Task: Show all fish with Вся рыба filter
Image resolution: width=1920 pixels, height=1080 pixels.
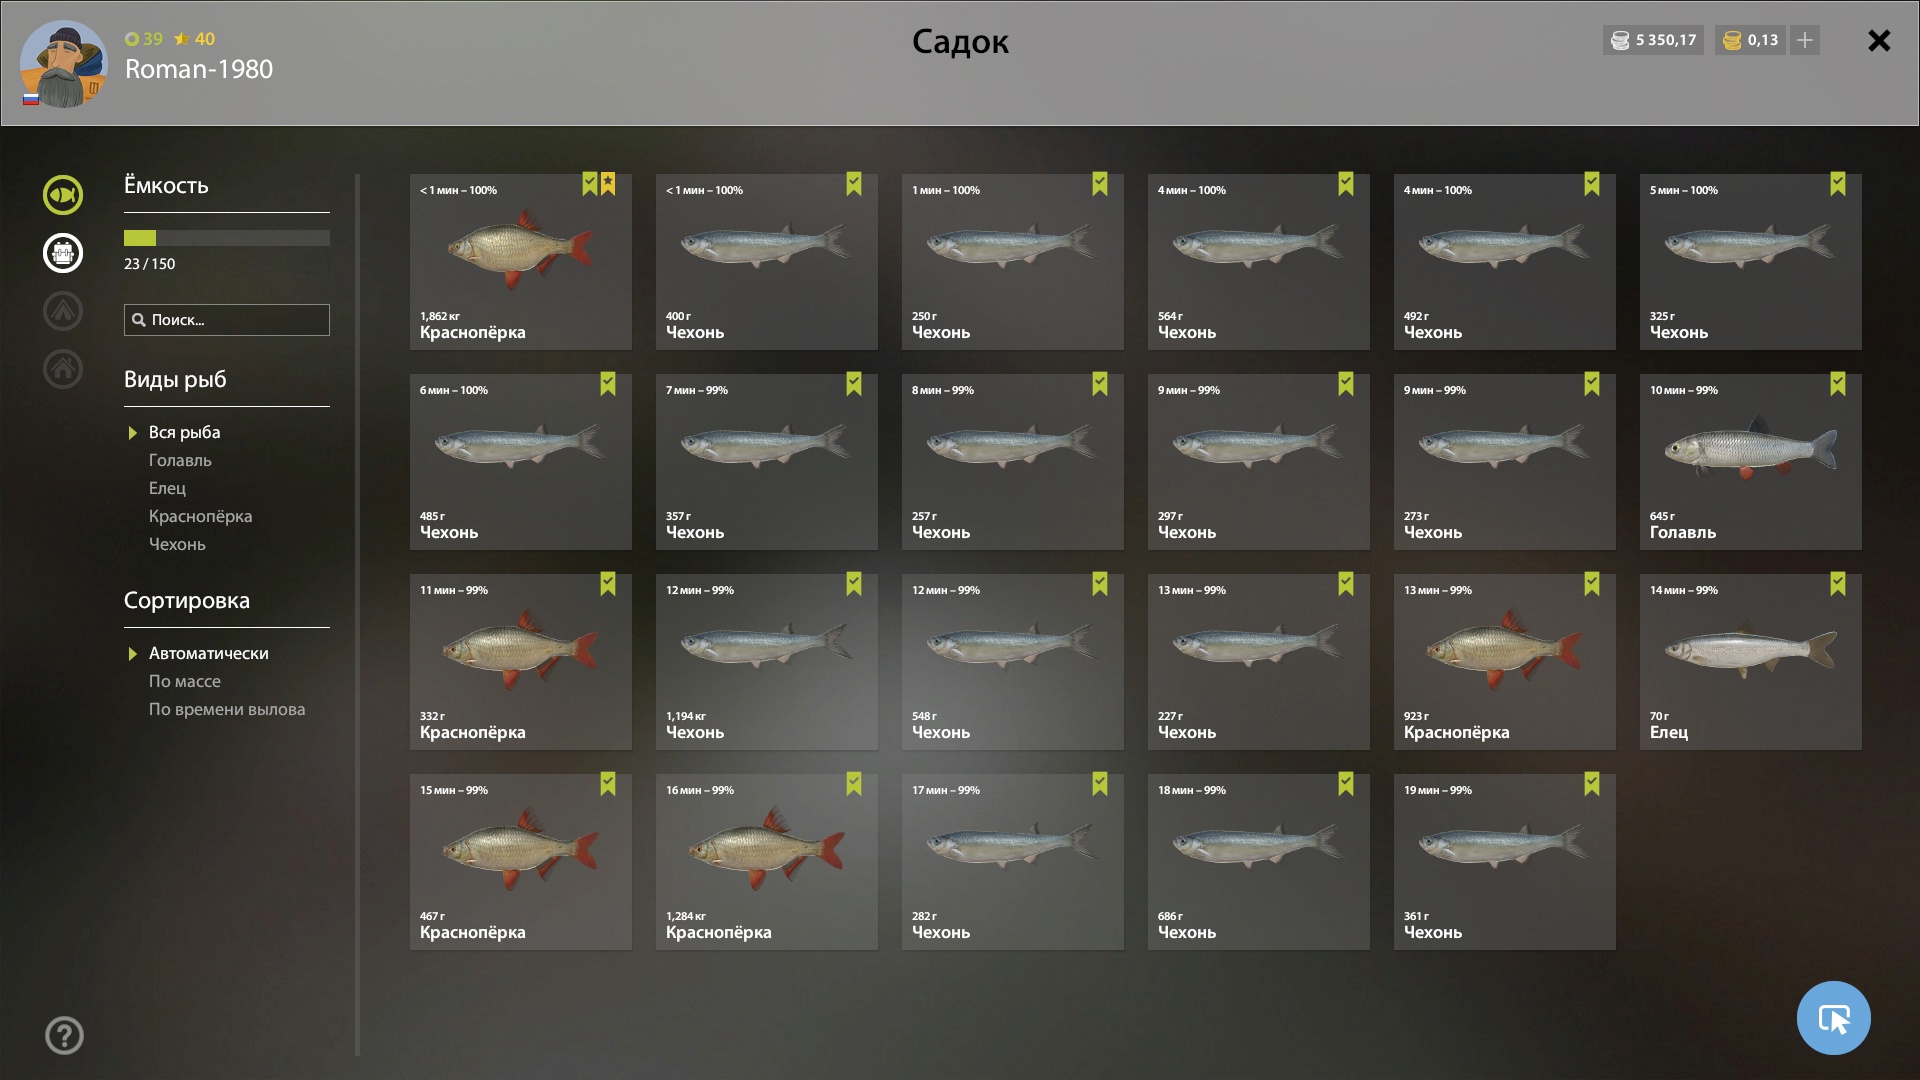Action: [x=184, y=432]
